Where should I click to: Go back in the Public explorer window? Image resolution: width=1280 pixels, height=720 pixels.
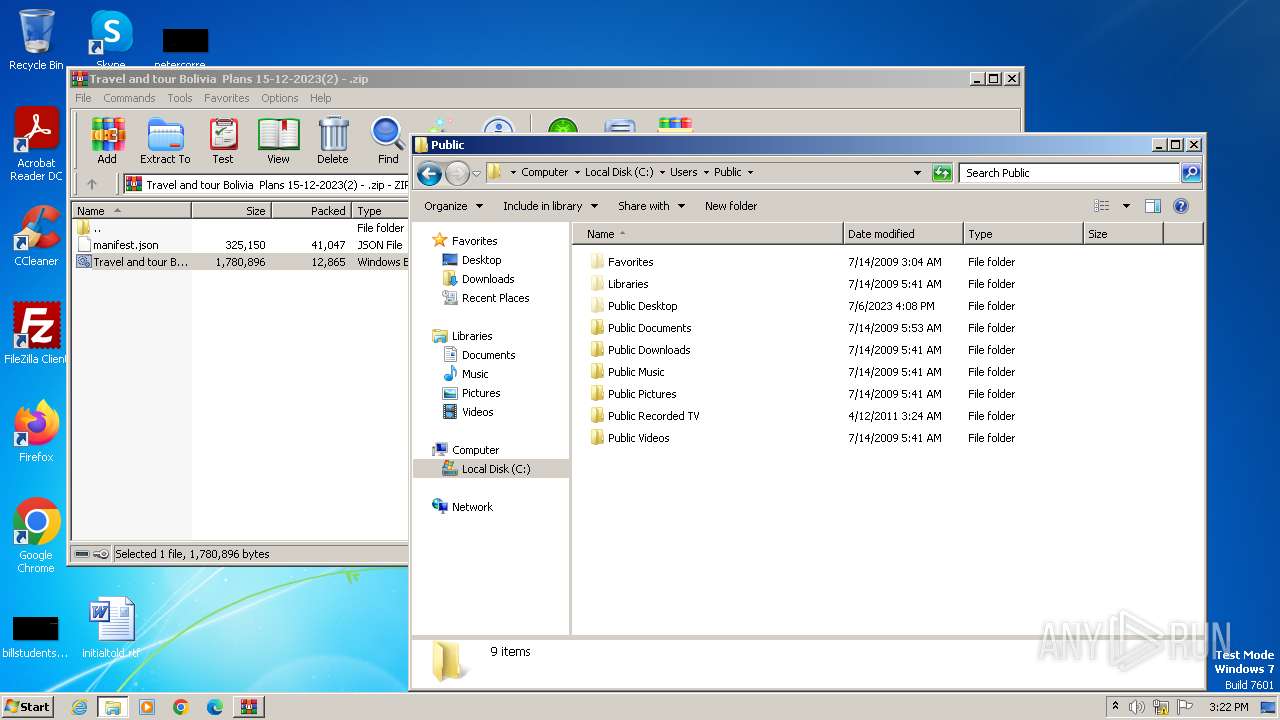(x=429, y=173)
